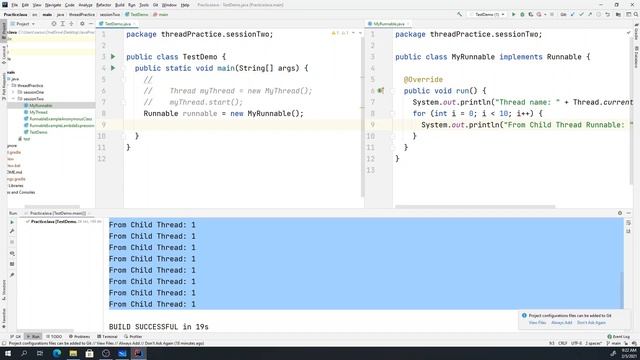Run the main method gutter arrow
The image size is (640, 360).
(113, 68)
